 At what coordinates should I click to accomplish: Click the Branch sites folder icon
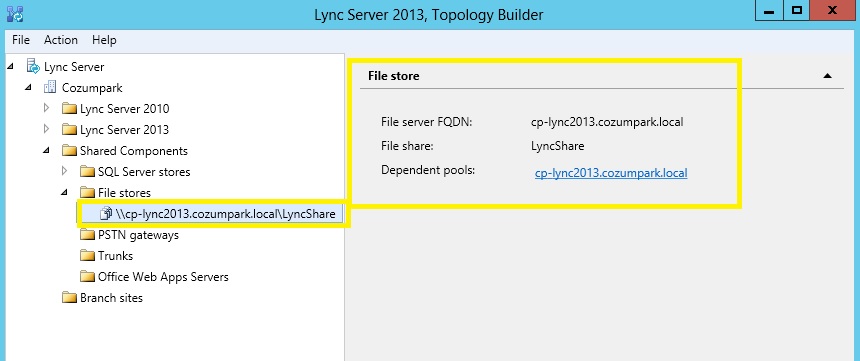click(x=69, y=298)
